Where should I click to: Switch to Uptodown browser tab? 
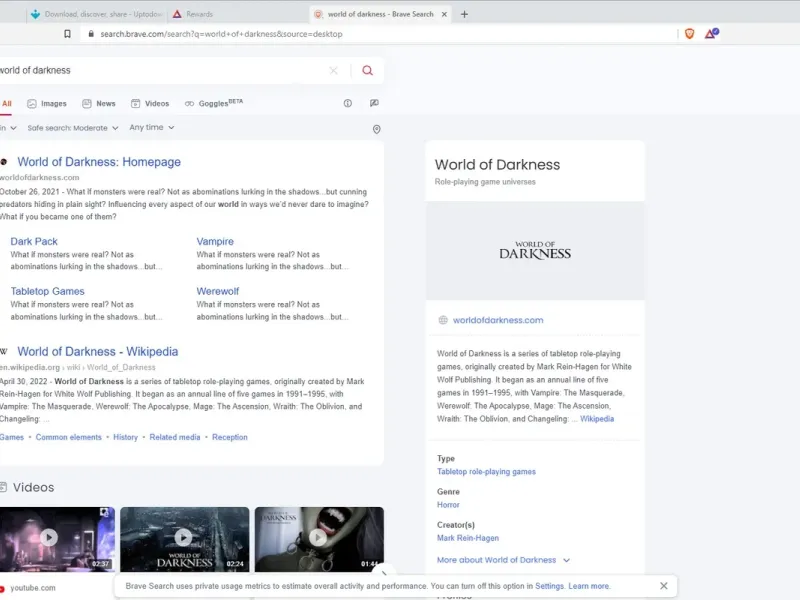(x=97, y=14)
